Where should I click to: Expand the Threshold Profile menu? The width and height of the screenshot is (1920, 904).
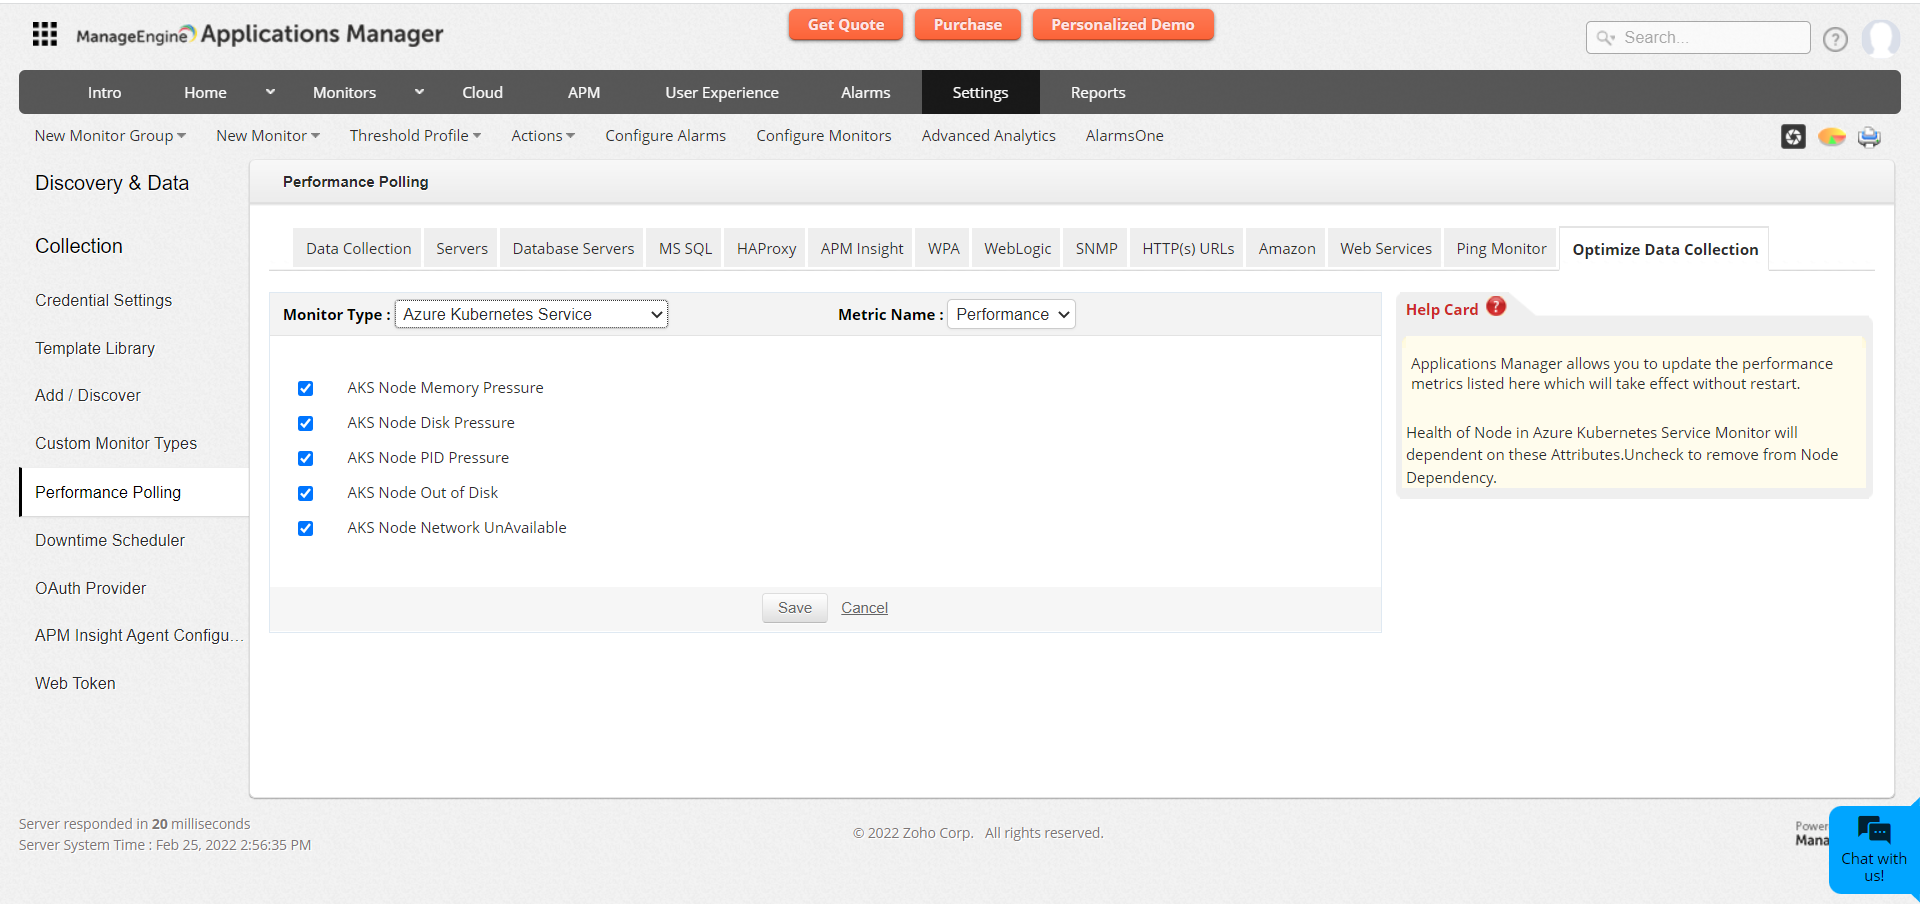414,136
